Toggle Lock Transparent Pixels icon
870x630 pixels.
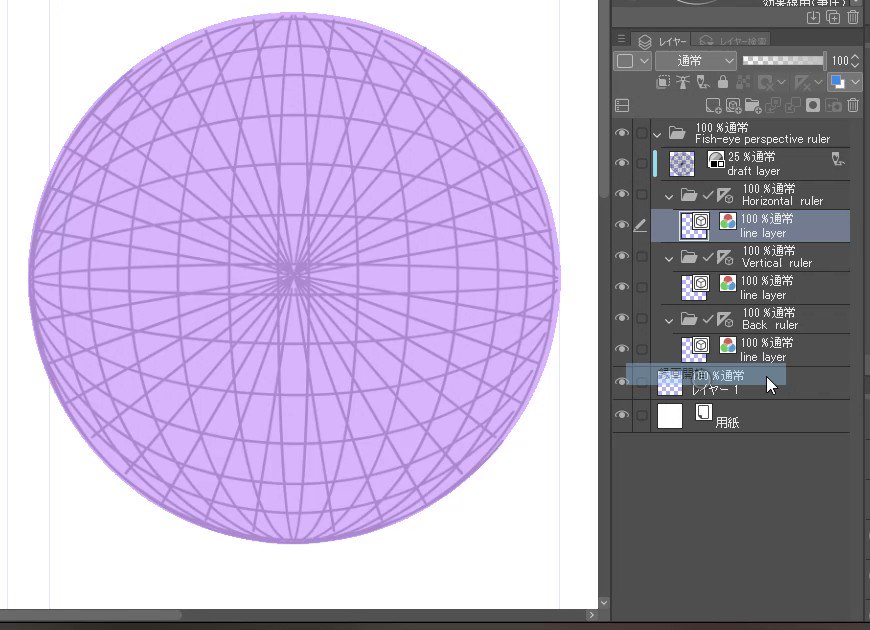click(x=742, y=83)
